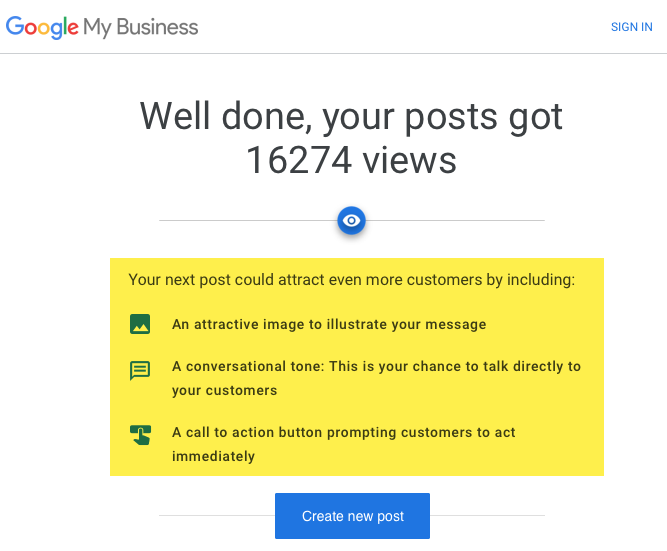Select the green image picture icon
Screen dimensions: 667x551
tap(140, 324)
